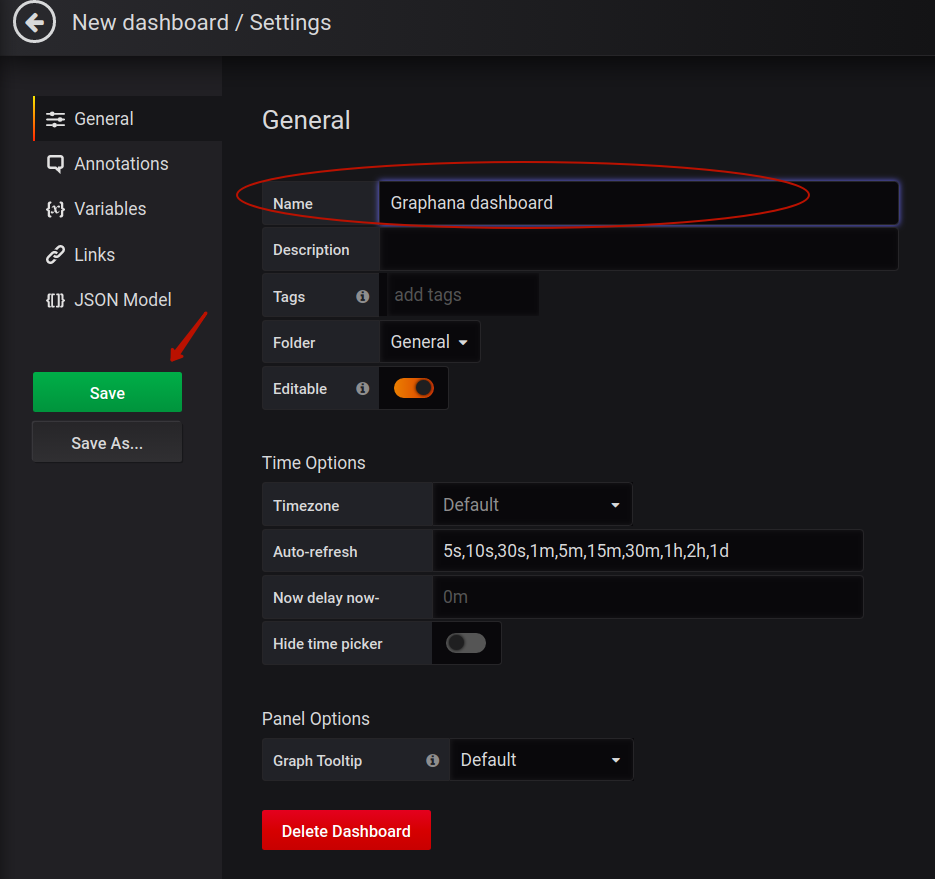Image resolution: width=935 pixels, height=879 pixels.
Task: Enable the Hide time picker switch
Action: 466,643
